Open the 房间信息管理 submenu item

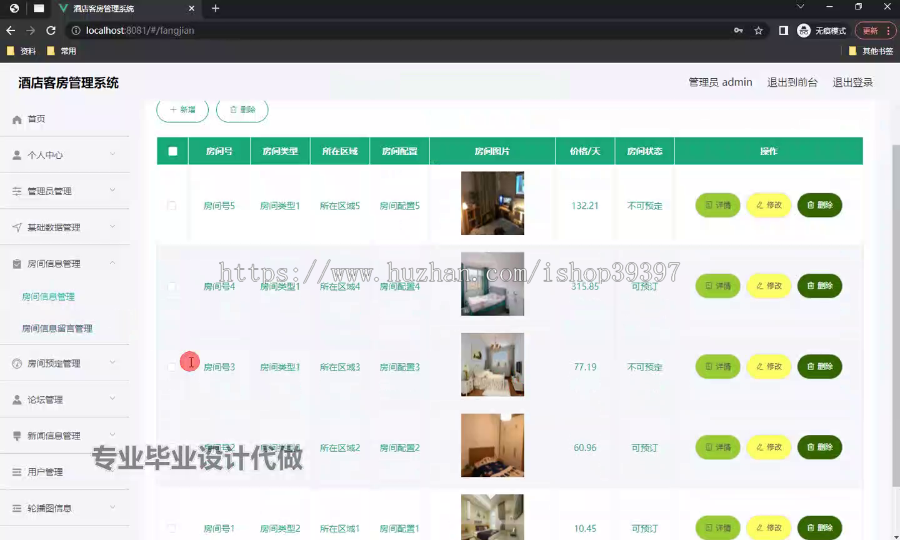pyautogui.click(x=48, y=297)
